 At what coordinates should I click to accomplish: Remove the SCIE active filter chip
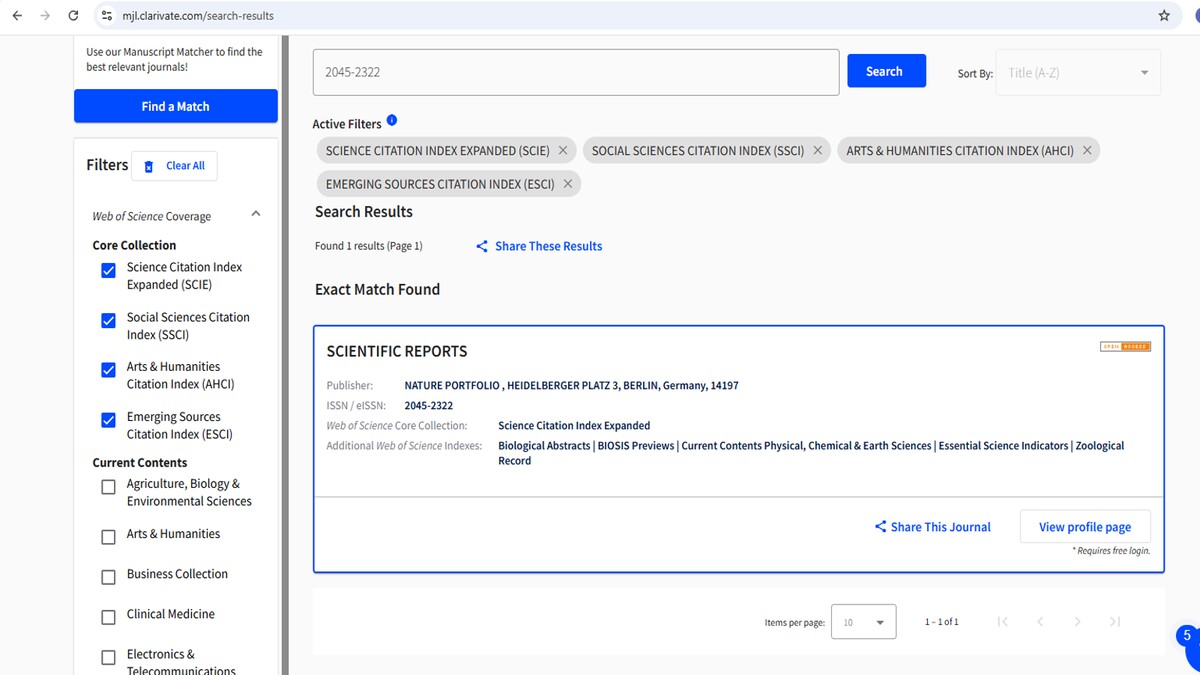pos(563,150)
